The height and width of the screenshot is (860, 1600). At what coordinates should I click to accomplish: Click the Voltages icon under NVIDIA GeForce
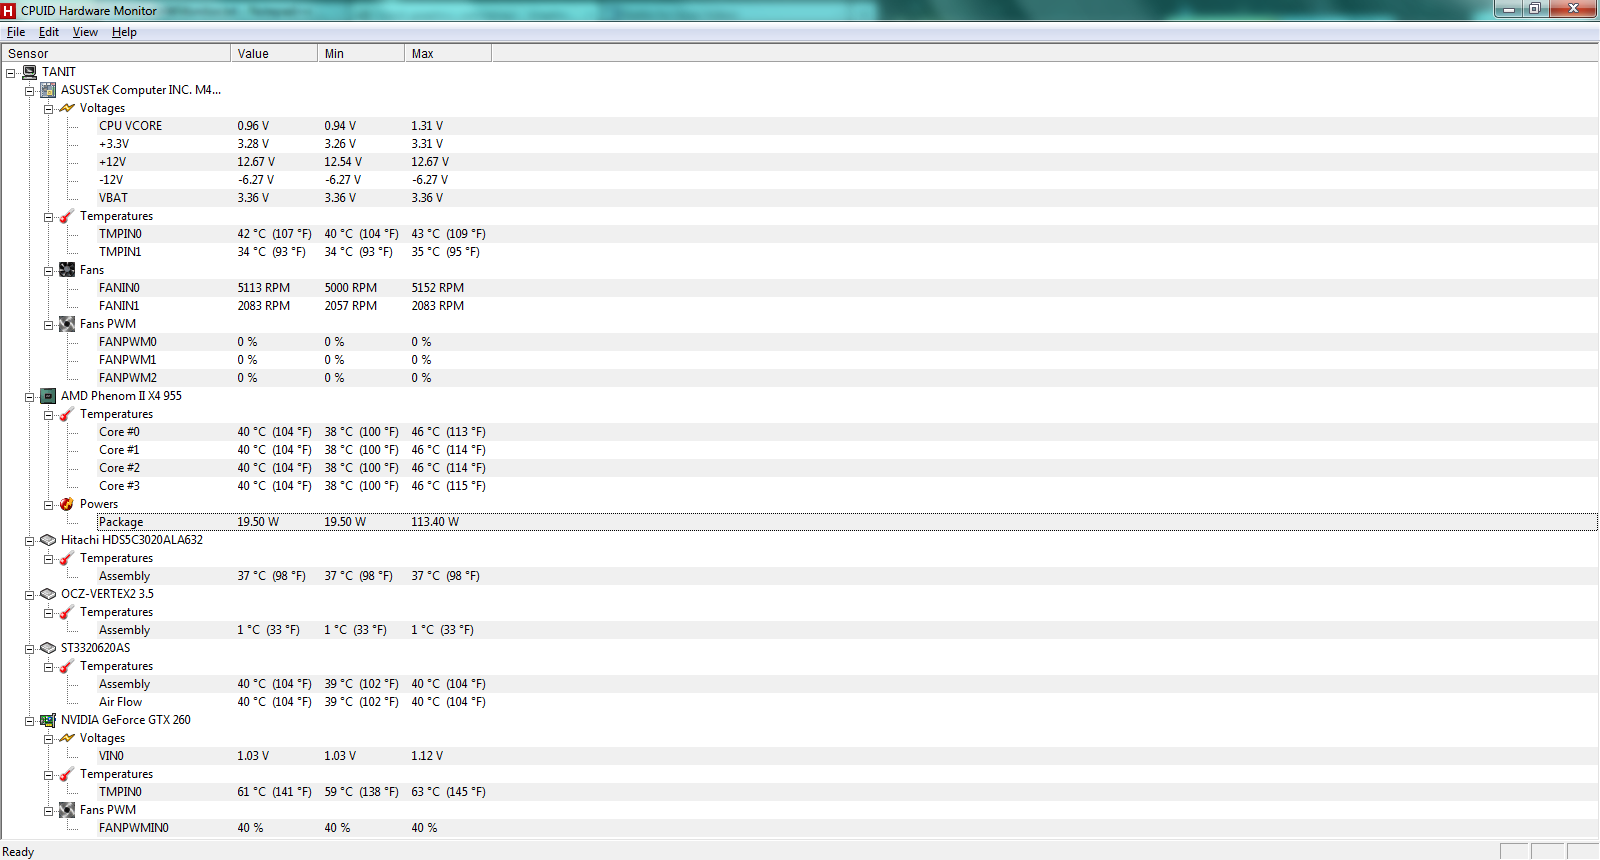pyautogui.click(x=67, y=738)
